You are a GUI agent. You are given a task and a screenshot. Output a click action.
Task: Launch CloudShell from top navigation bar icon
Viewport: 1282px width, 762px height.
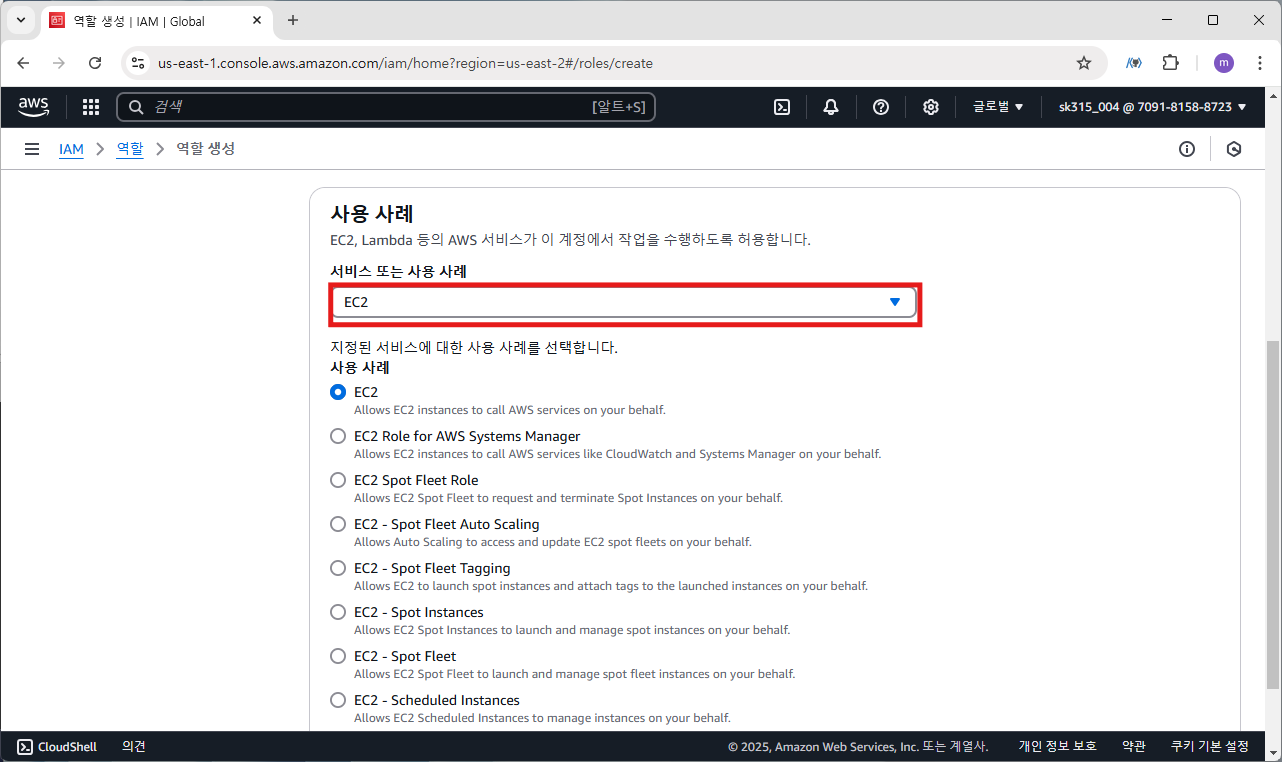tap(782, 107)
